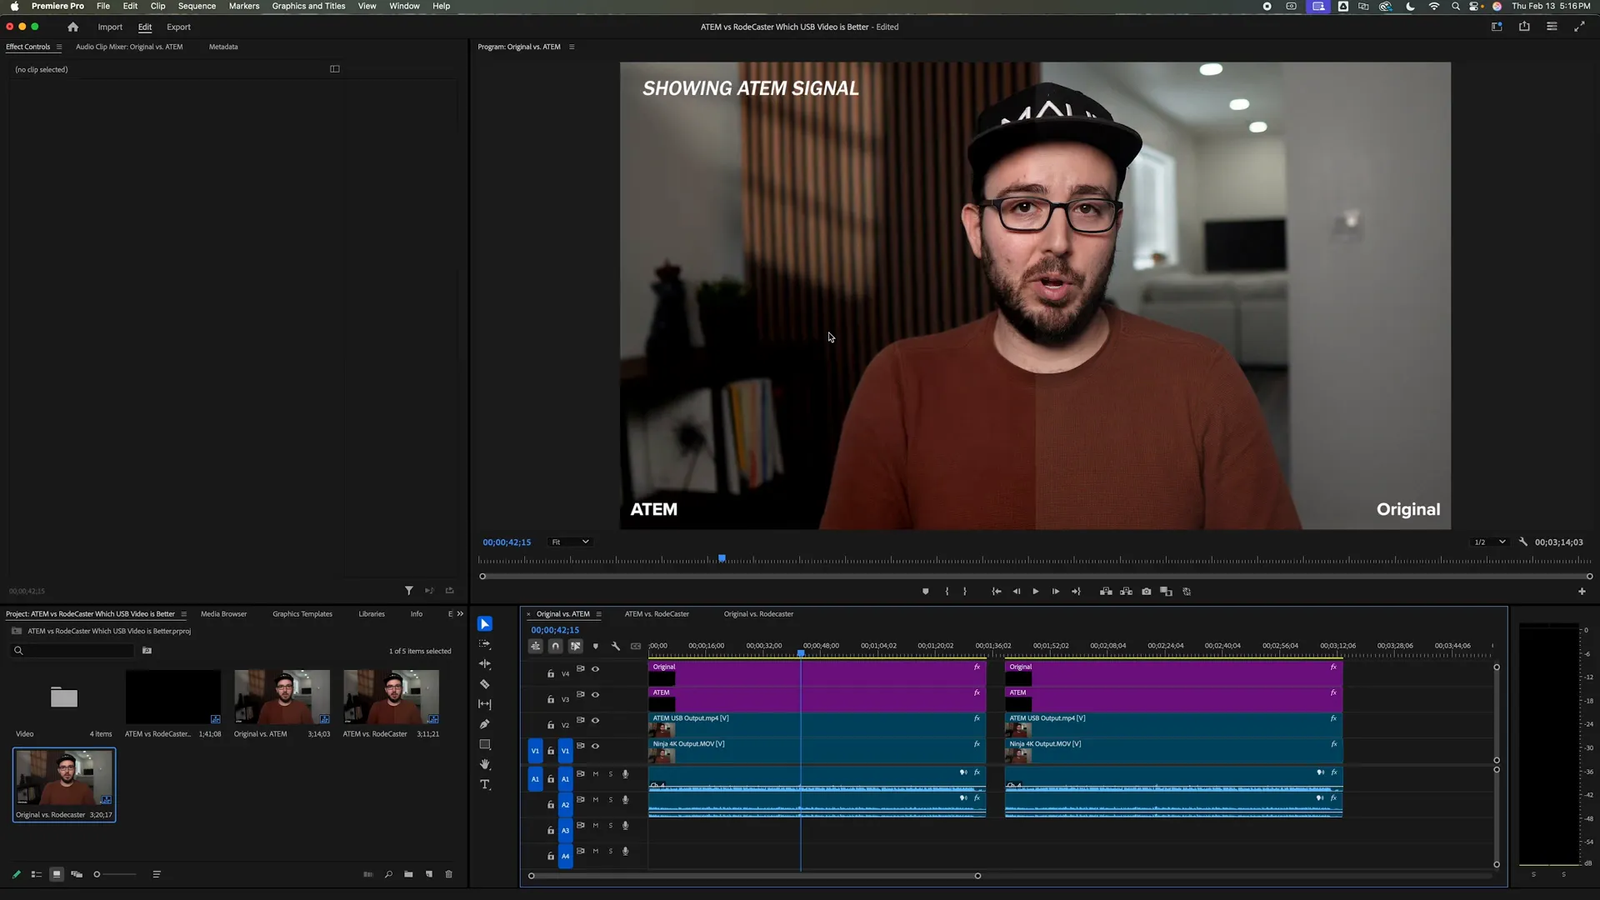Screen dimensions: 1600x900
Task: Open Original vs. ATEM timeline panel menu
Action: click(x=599, y=614)
